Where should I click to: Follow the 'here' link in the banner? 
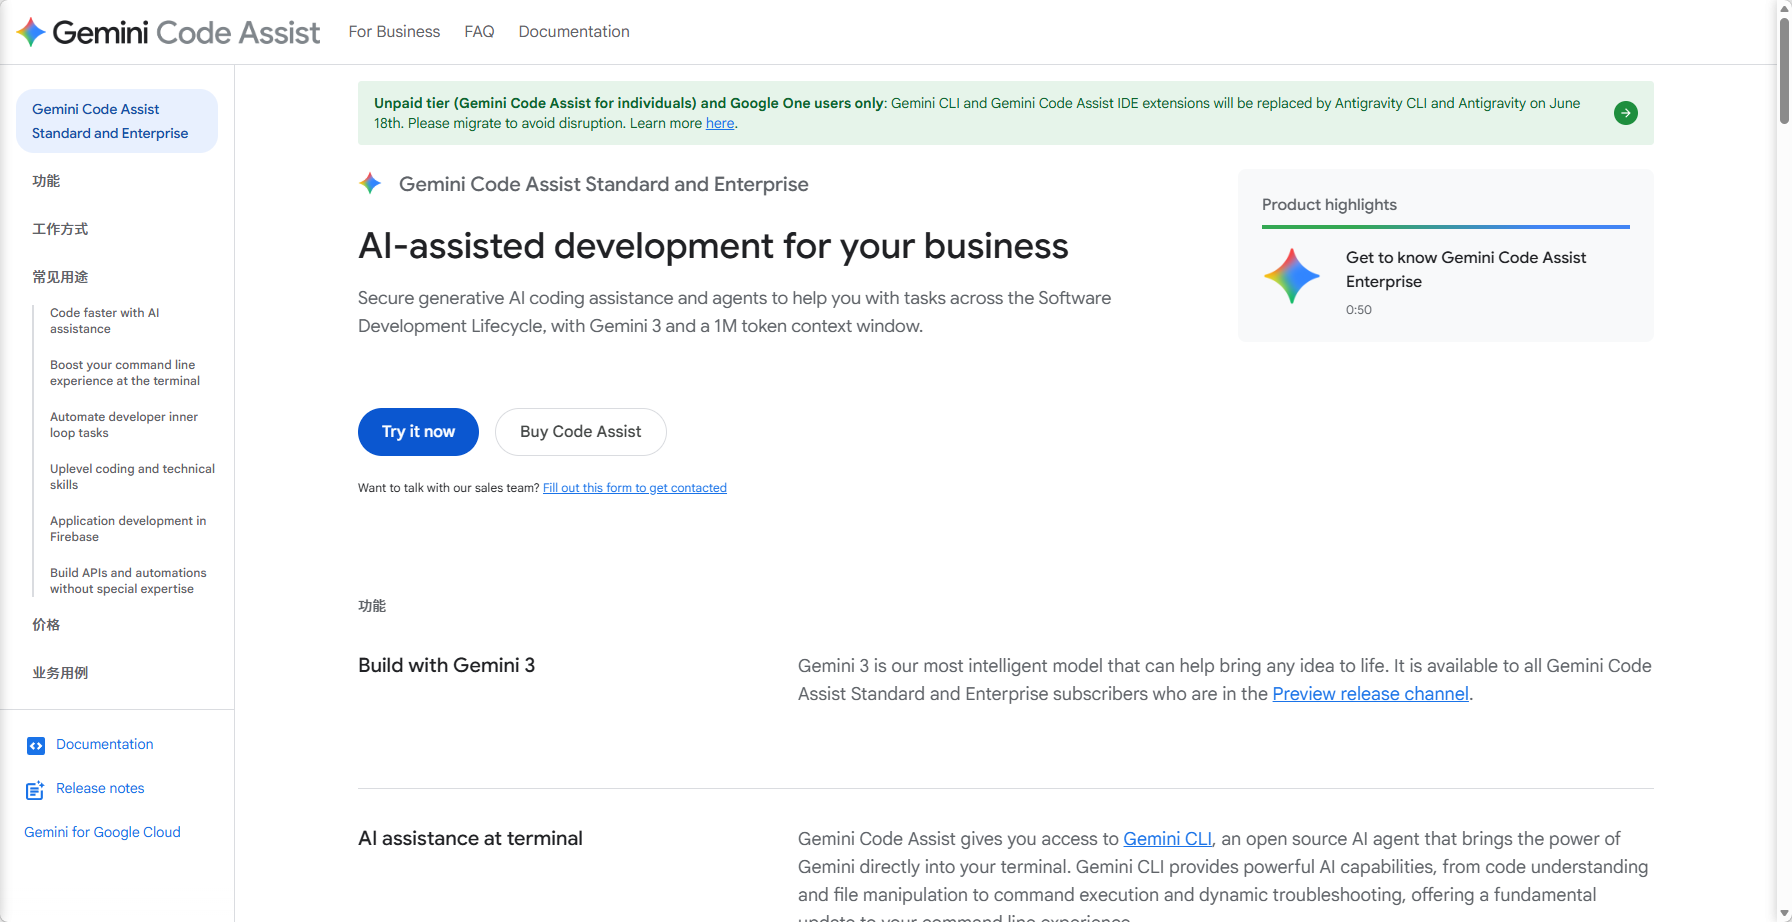coord(720,123)
